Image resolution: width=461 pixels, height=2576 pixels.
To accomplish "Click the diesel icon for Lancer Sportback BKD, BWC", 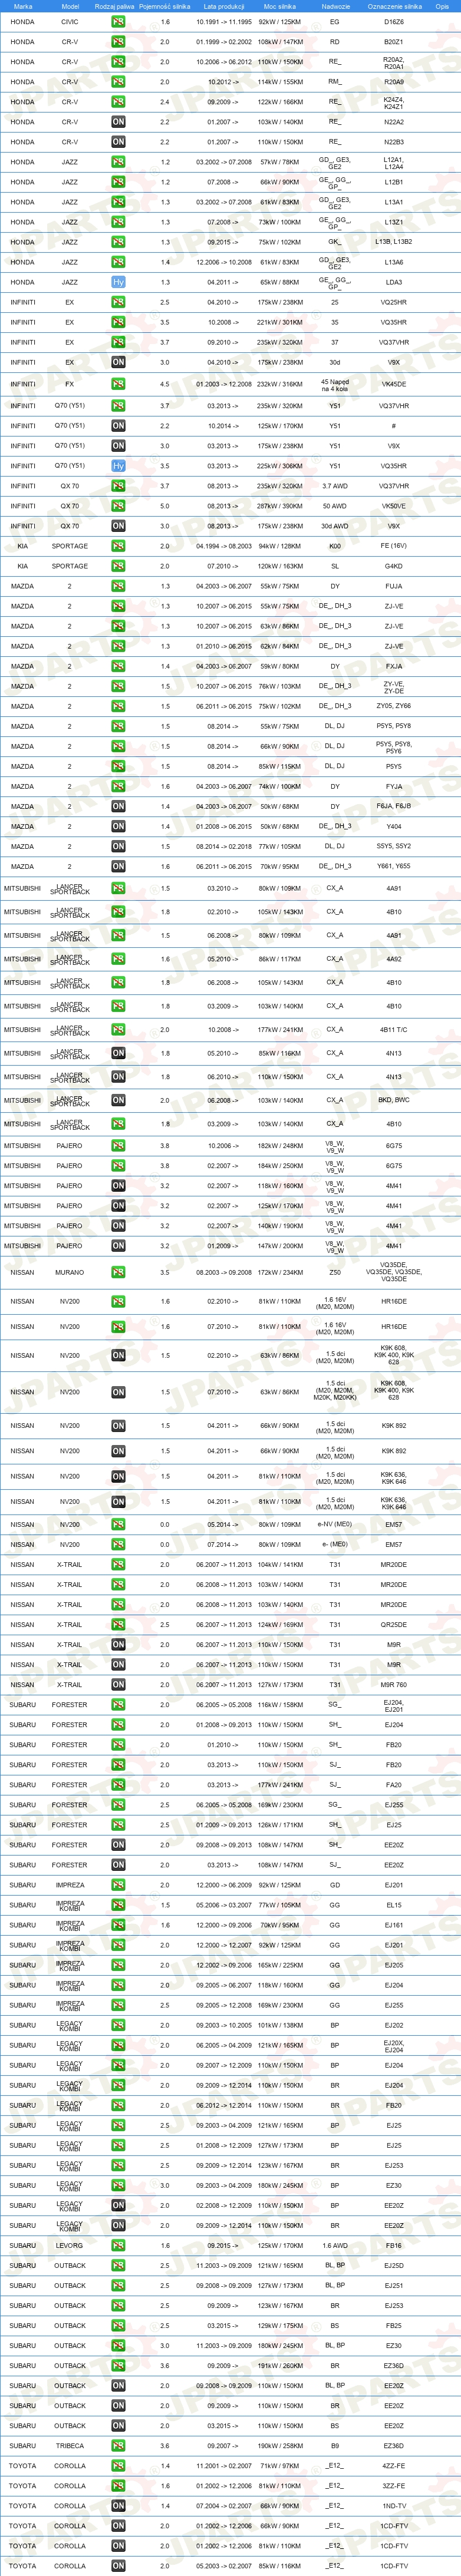I will click(118, 1100).
